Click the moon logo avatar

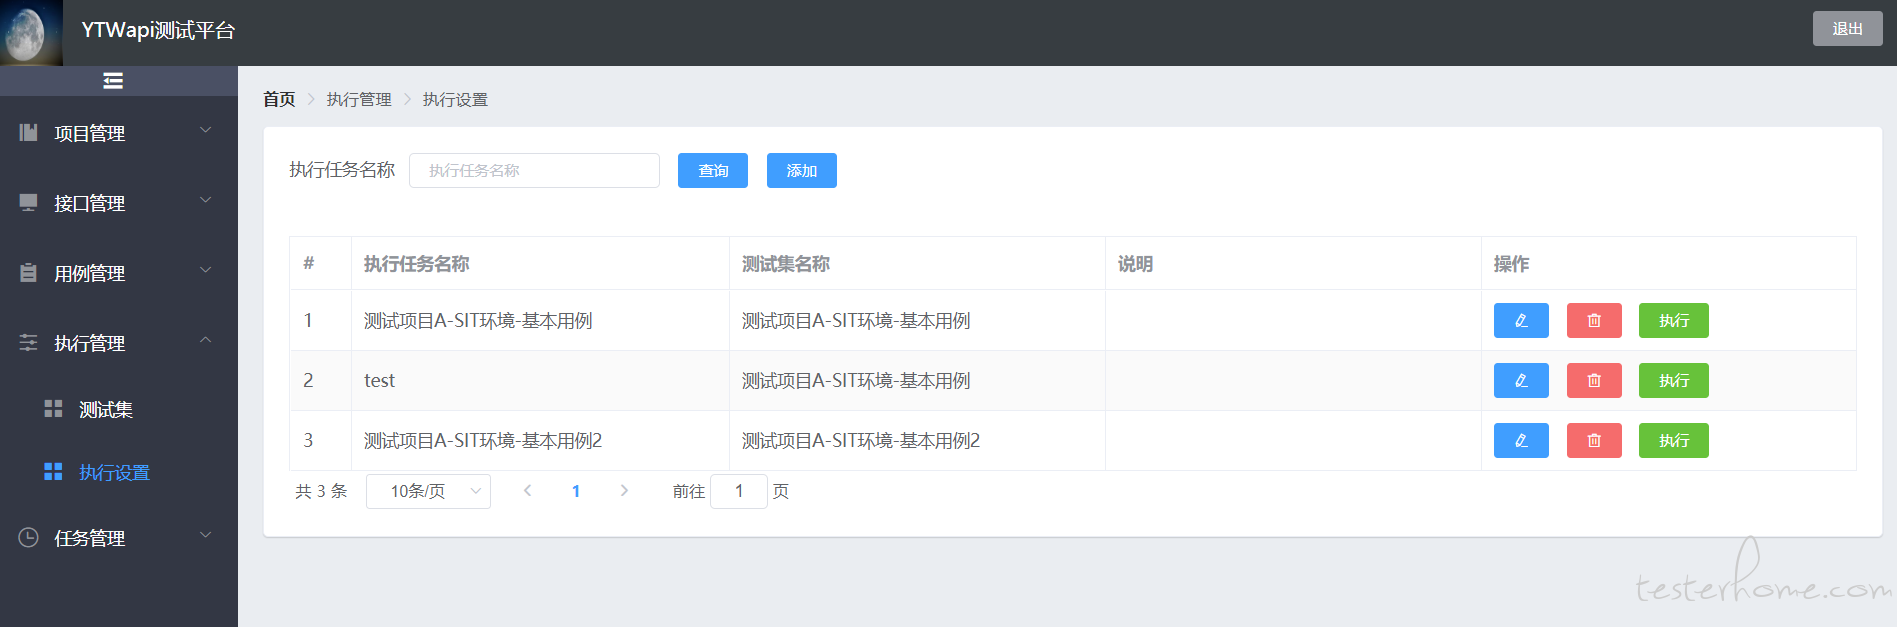(31, 33)
